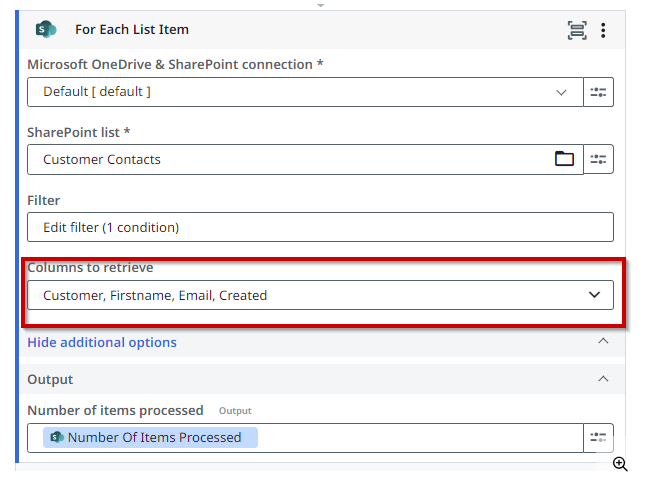Click the magnifier zoom icon
Viewport: 667px width, 501px height.
click(x=620, y=464)
